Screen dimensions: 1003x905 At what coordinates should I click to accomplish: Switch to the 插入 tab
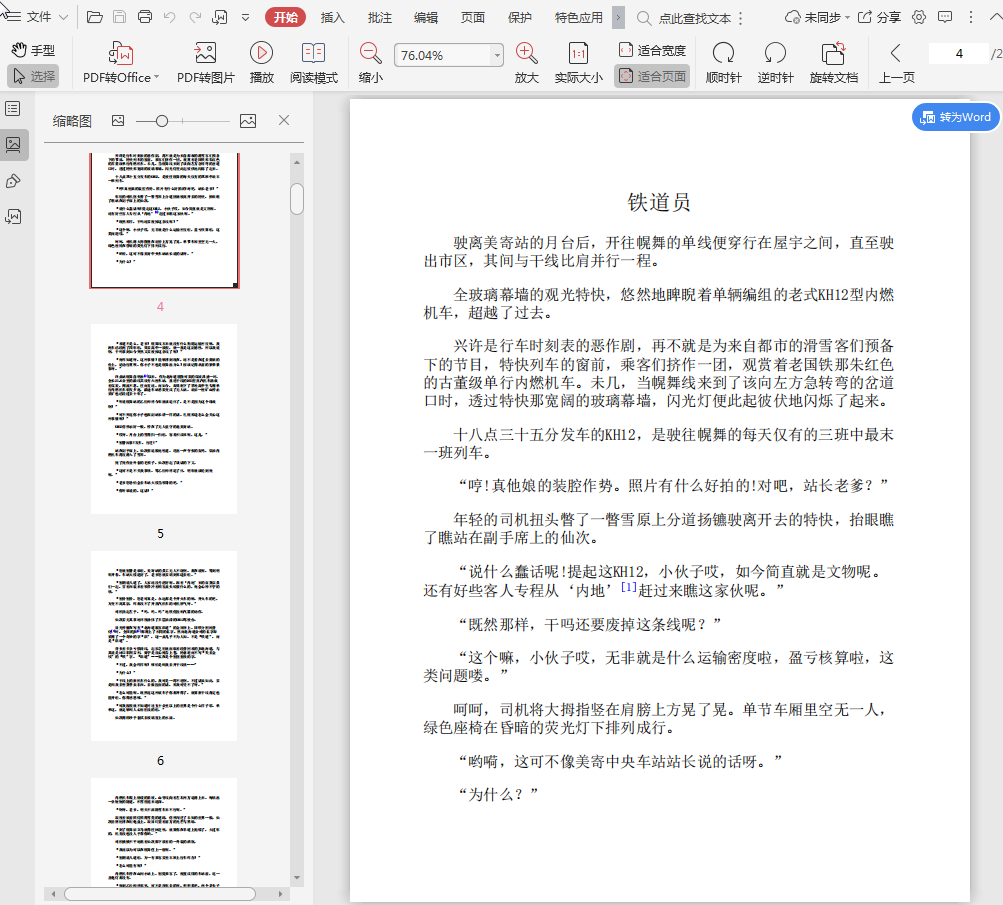coord(333,17)
